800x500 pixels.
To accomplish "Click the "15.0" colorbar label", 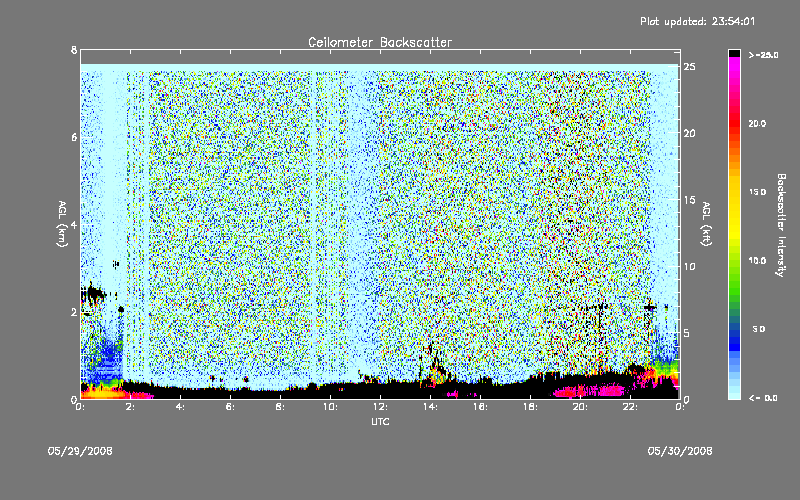I will coord(757,192).
